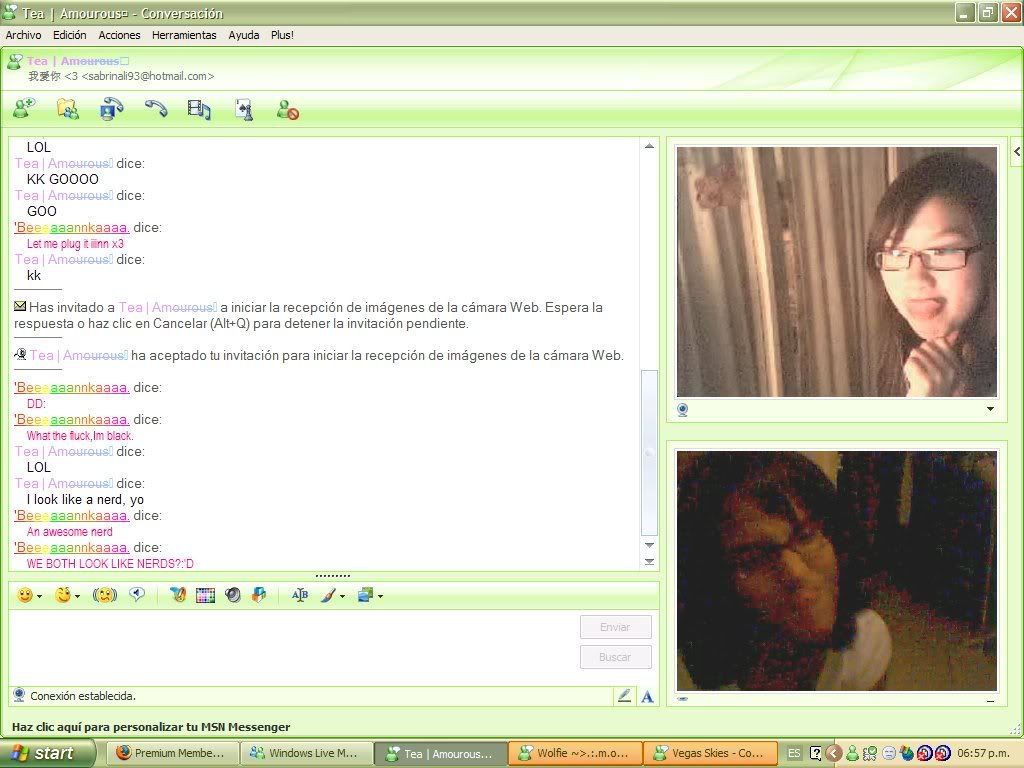1024x768 pixels.
Task: Click the upper webcam video of Tea
Action: [x=837, y=272]
